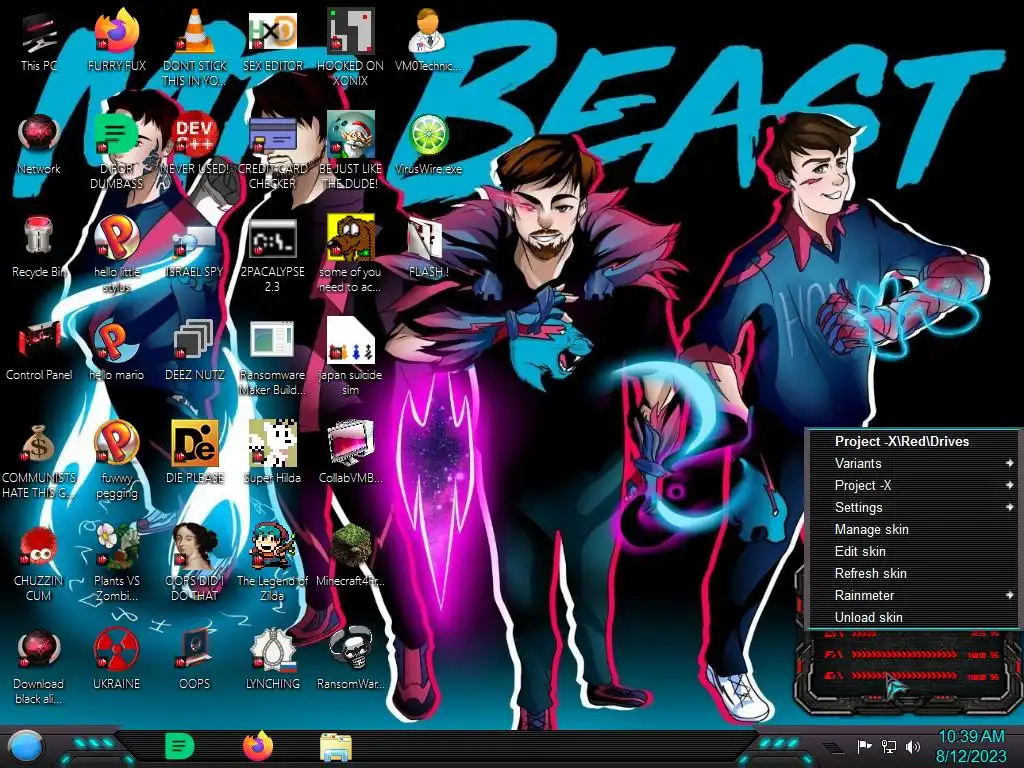Open the VM0Technic desktop icon
Screen dimensions: 1024x768
428,41
